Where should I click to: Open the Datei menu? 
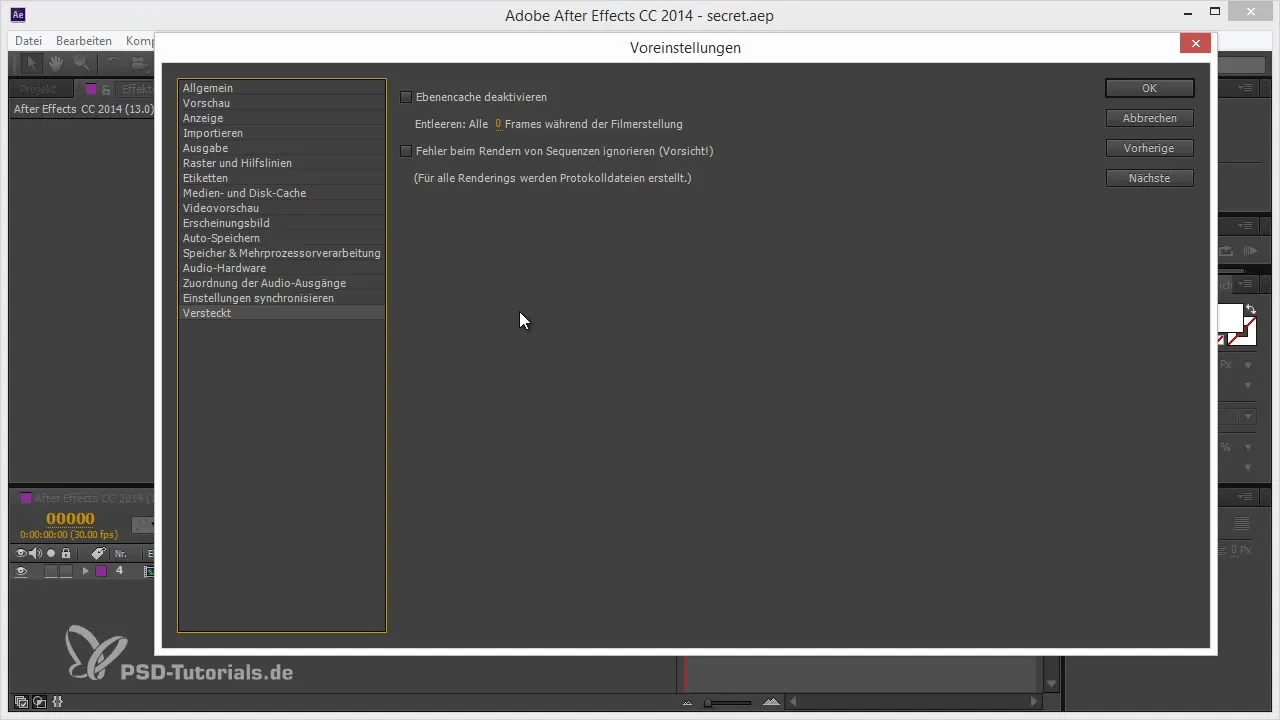coord(29,41)
